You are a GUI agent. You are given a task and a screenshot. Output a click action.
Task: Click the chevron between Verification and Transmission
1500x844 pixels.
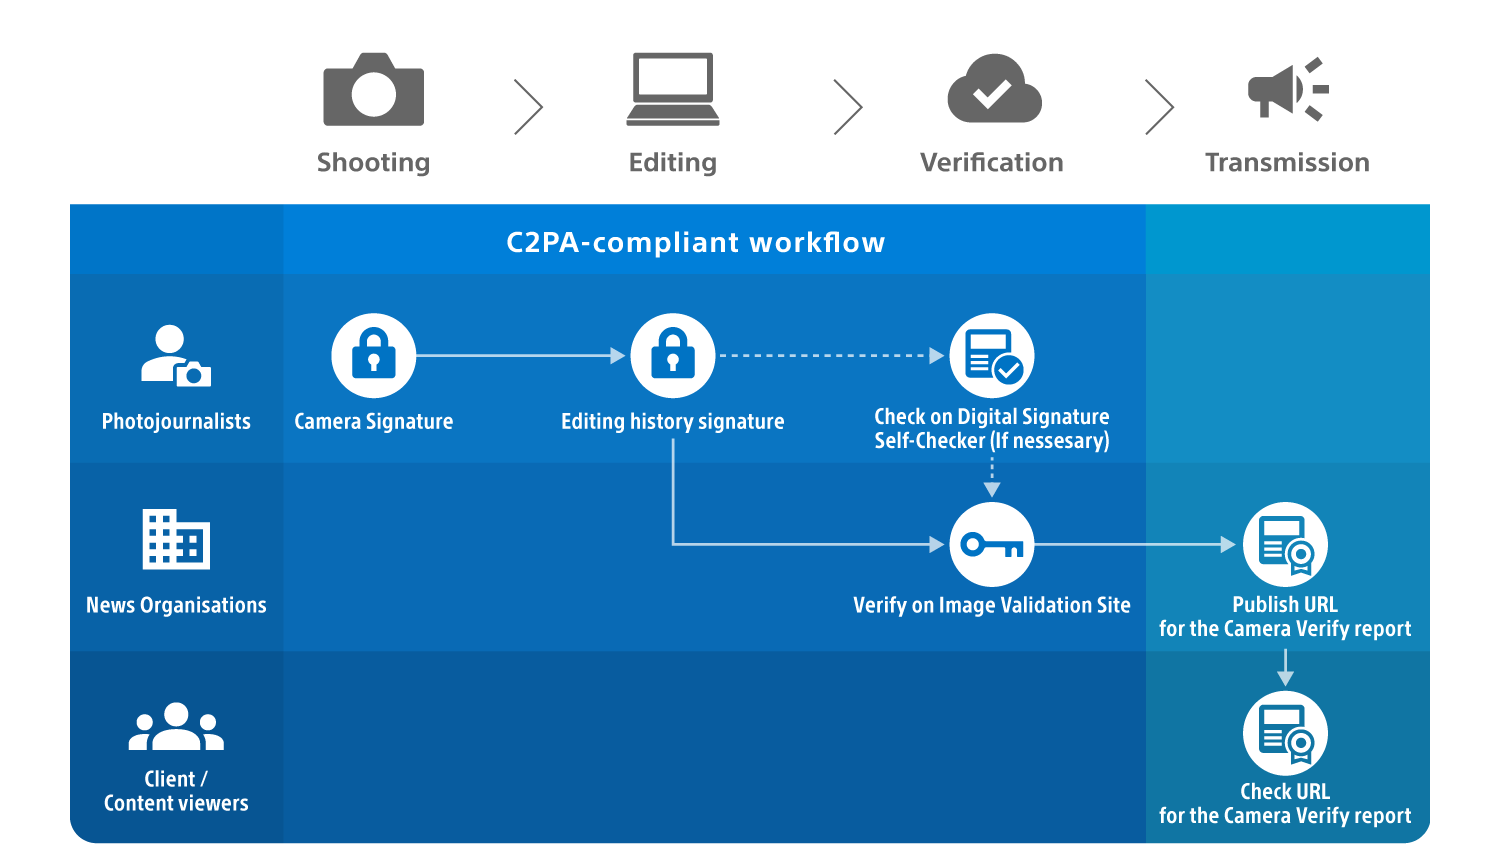(x=1160, y=107)
